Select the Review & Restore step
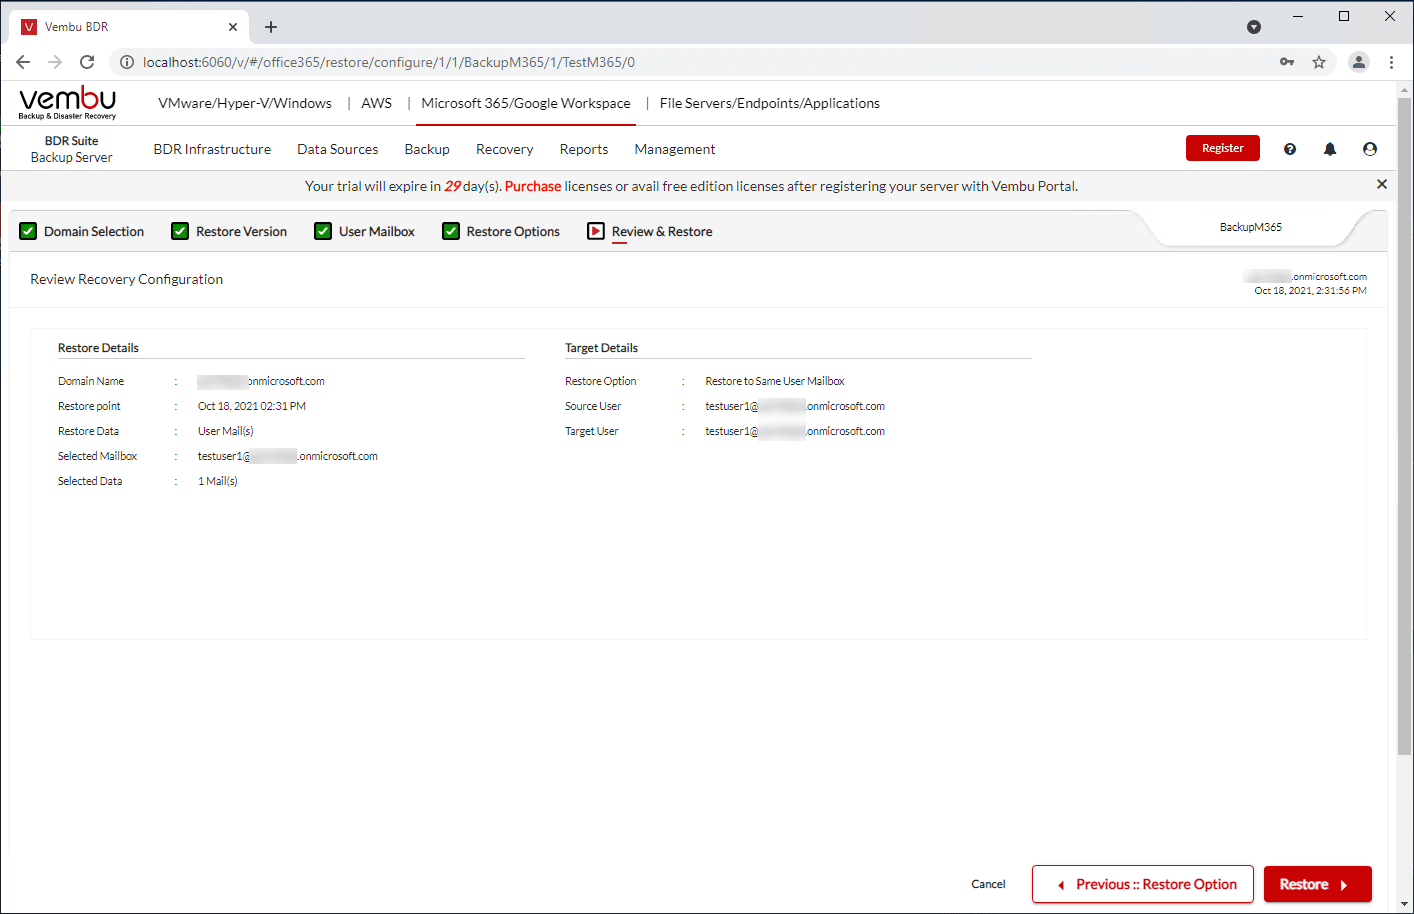 click(x=662, y=231)
